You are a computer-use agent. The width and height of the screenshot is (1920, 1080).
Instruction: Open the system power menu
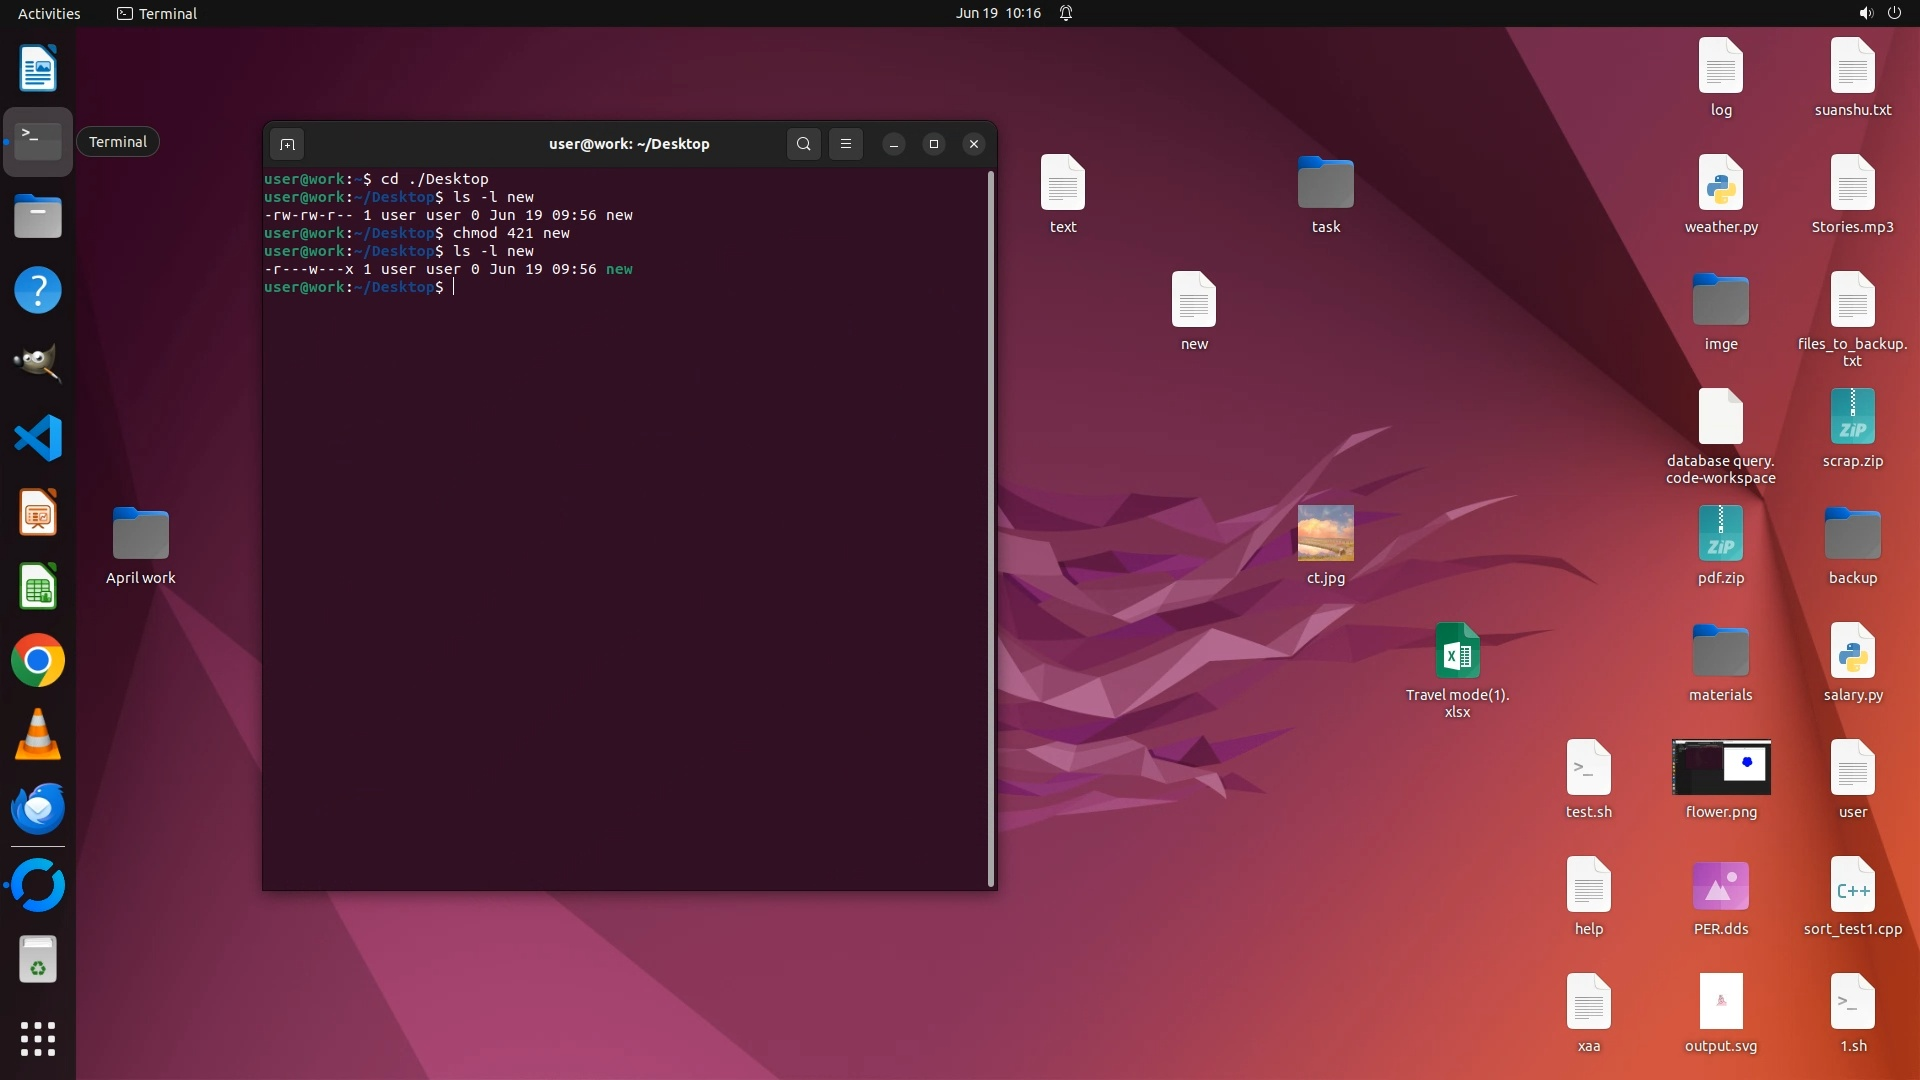click(1894, 13)
